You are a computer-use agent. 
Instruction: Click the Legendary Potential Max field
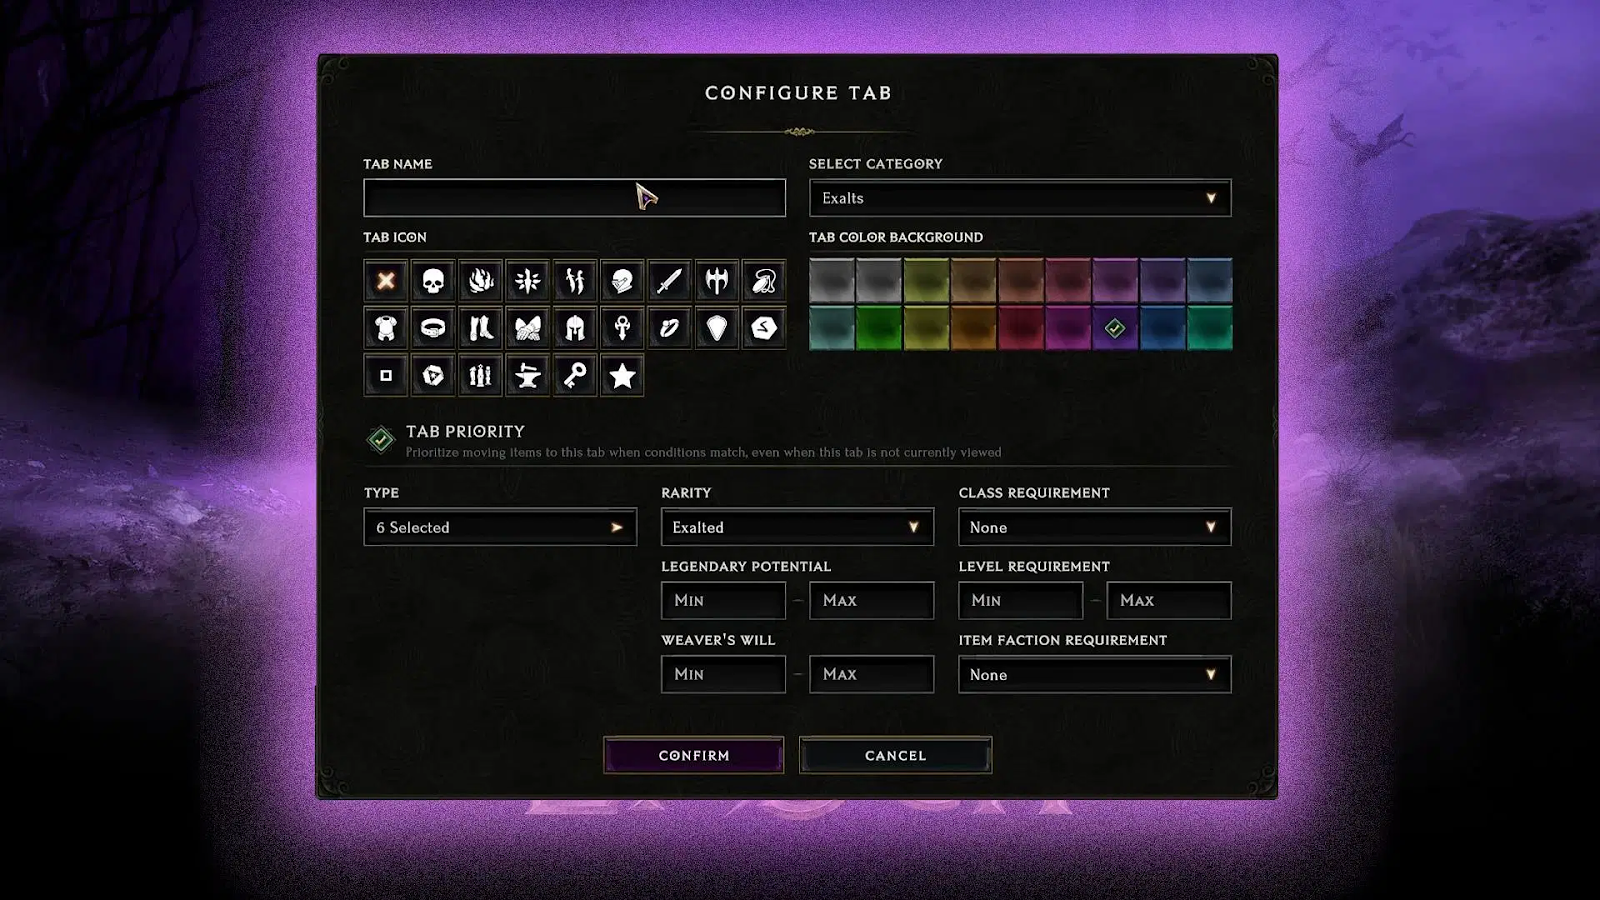[871, 600]
